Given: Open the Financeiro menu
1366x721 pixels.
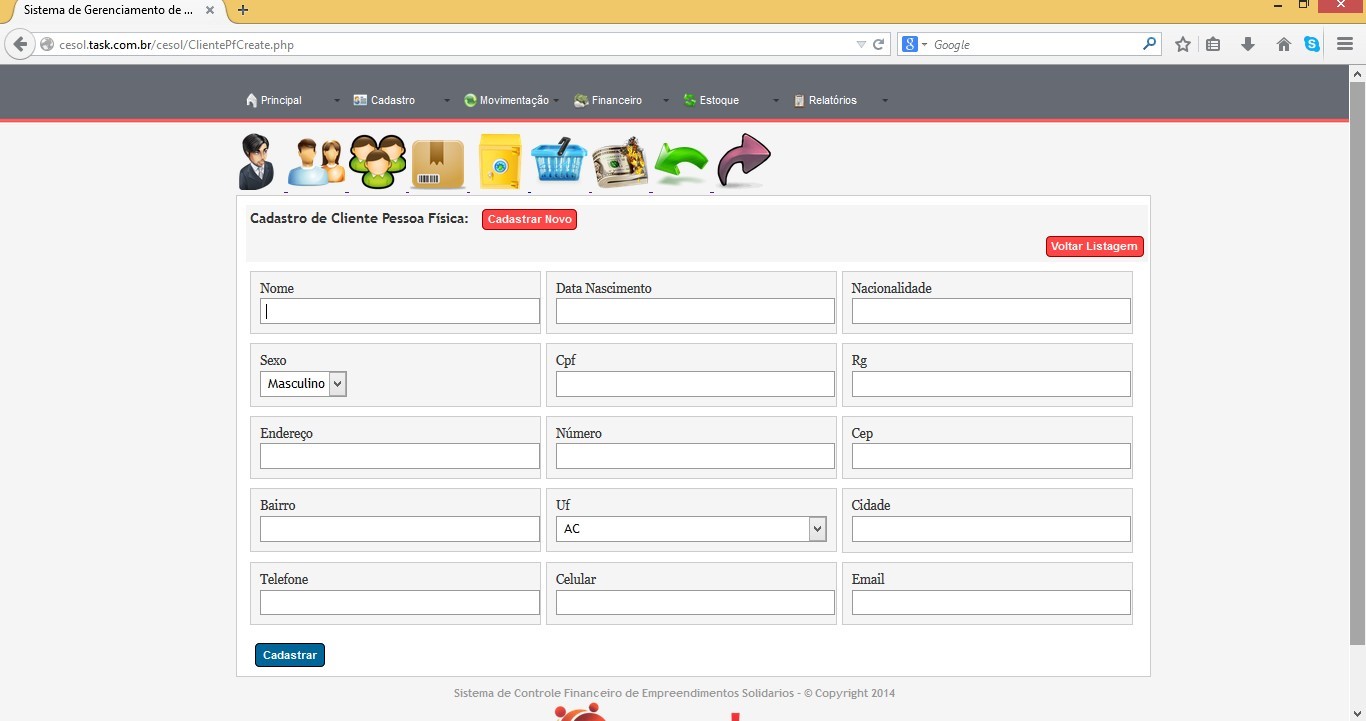Looking at the screenshot, I should pos(616,100).
